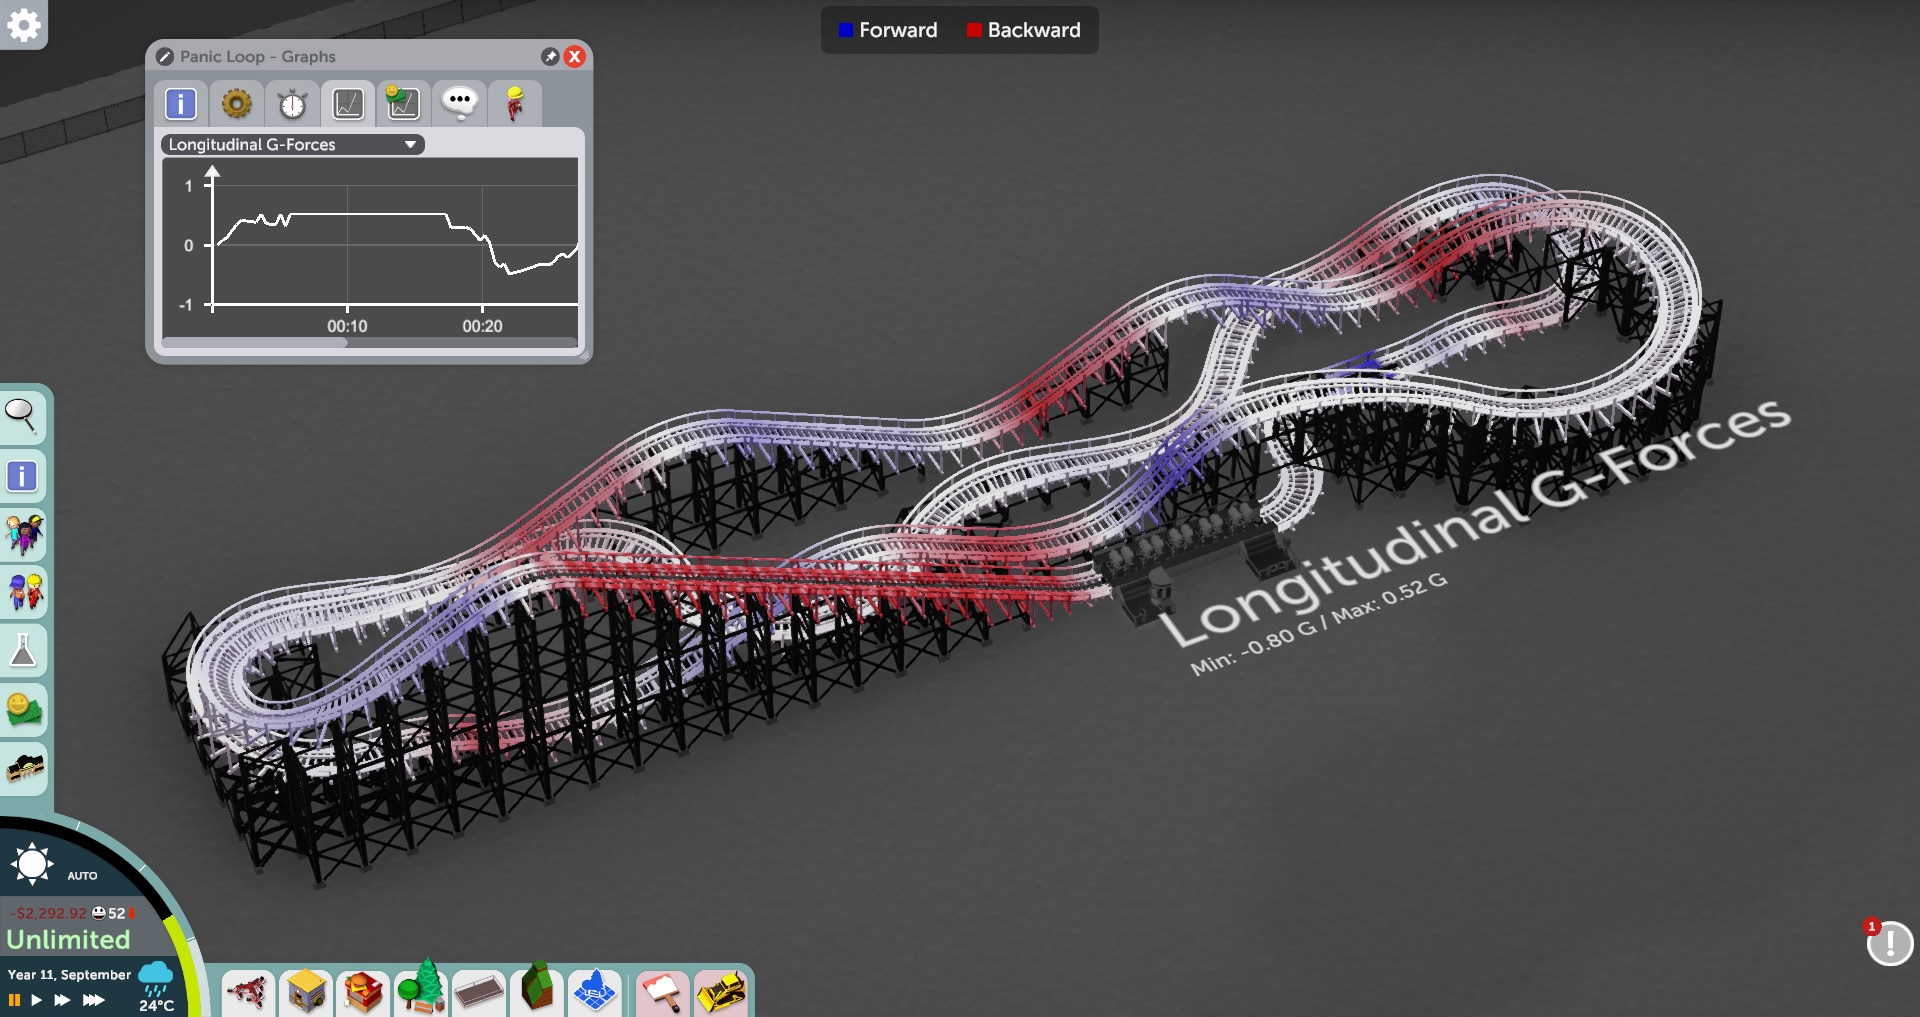The height and width of the screenshot is (1017, 1920).
Task: Open the magnifying glass view options
Action: click(x=22, y=416)
